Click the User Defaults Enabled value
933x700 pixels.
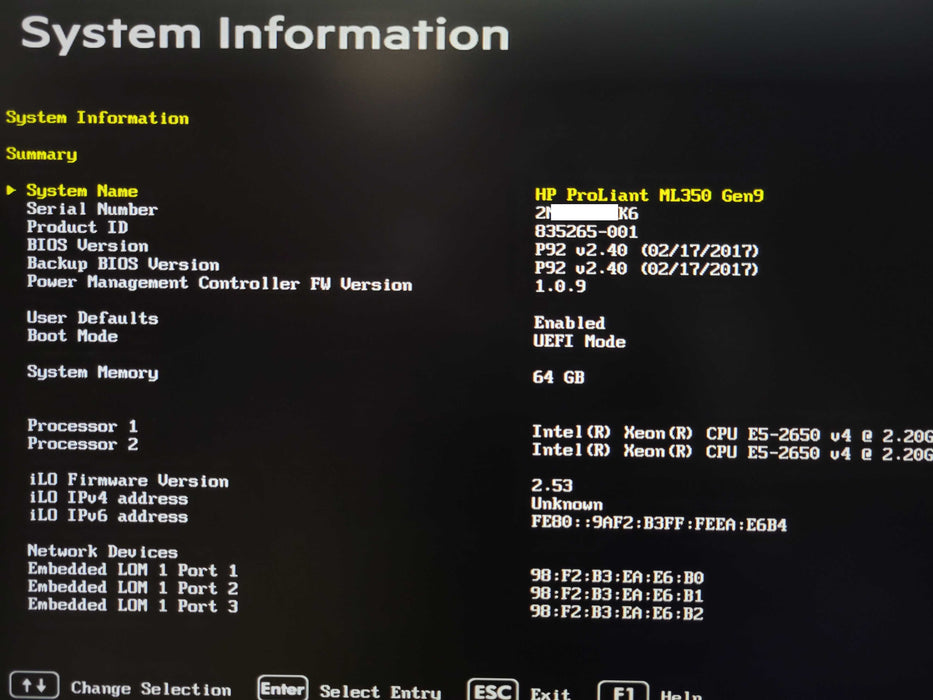click(x=569, y=323)
